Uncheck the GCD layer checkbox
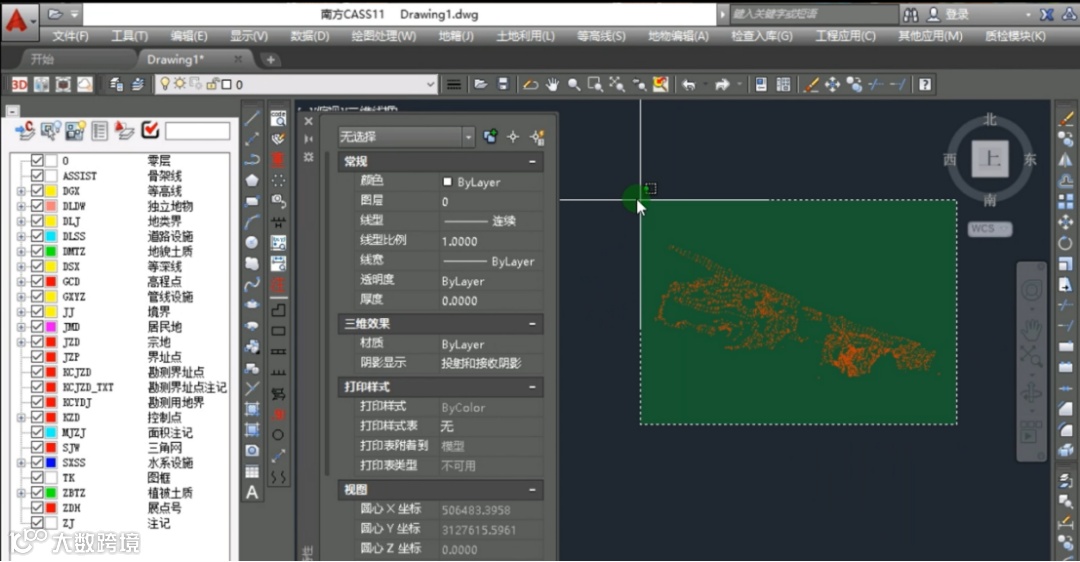The image size is (1080, 562). coord(37,282)
